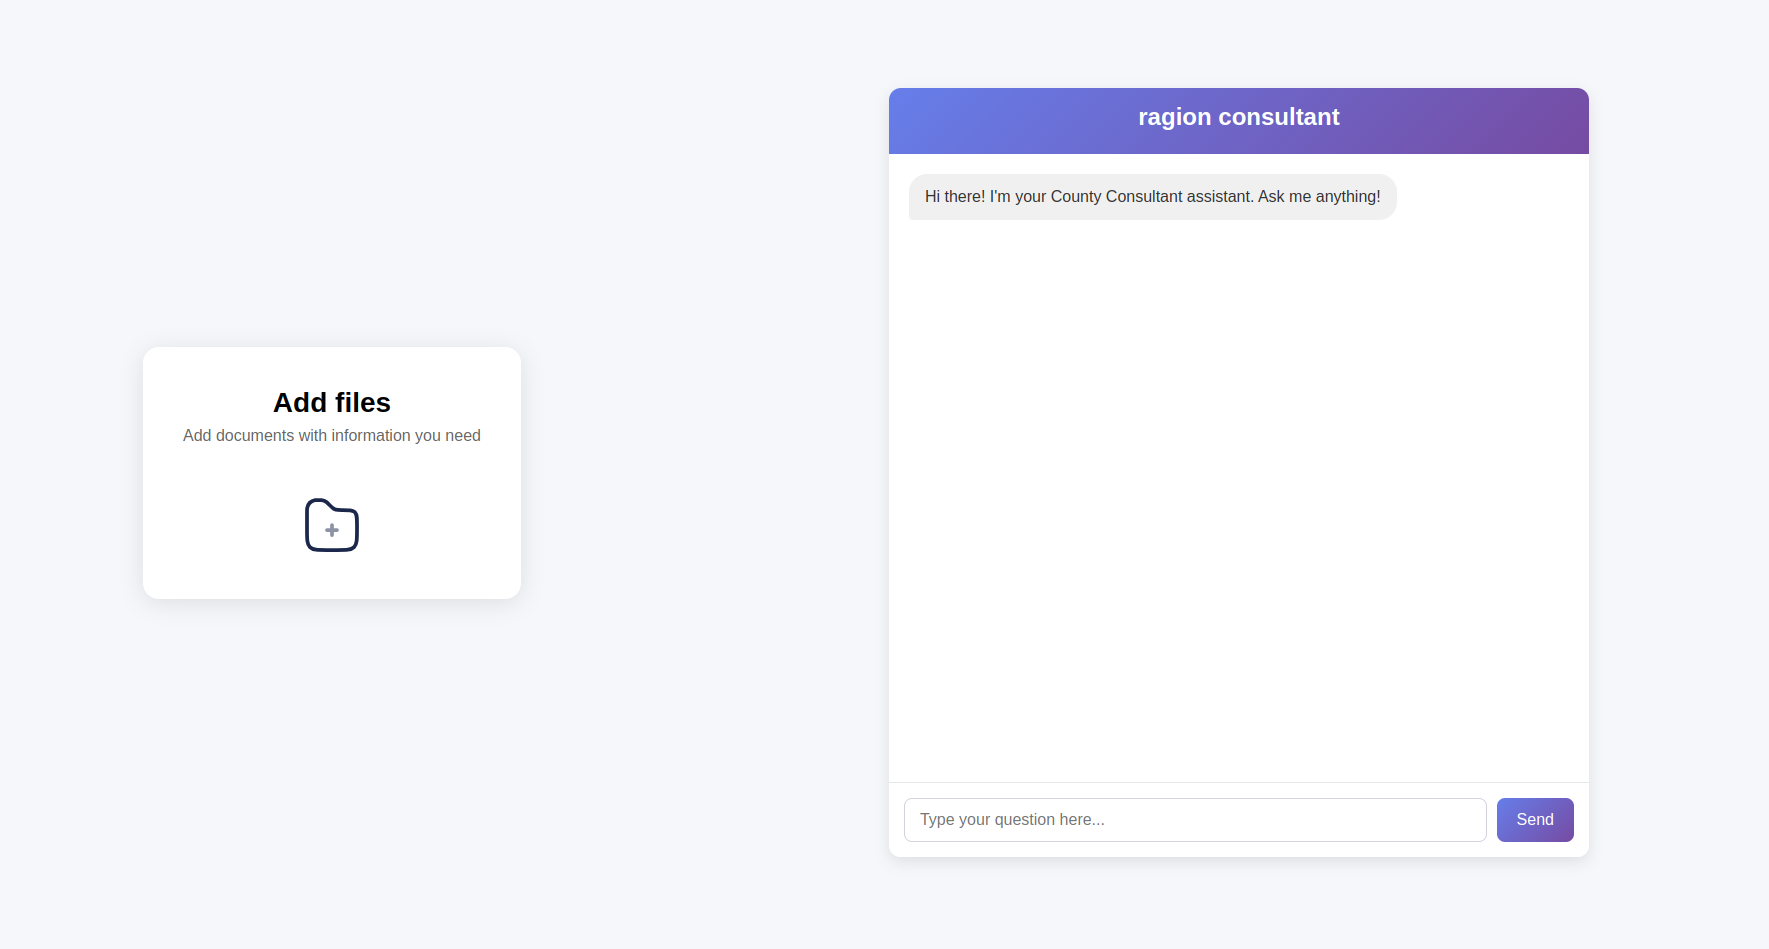The height and width of the screenshot is (949, 1769).
Task: Click the folder-plus upload icon
Action: coord(332,525)
